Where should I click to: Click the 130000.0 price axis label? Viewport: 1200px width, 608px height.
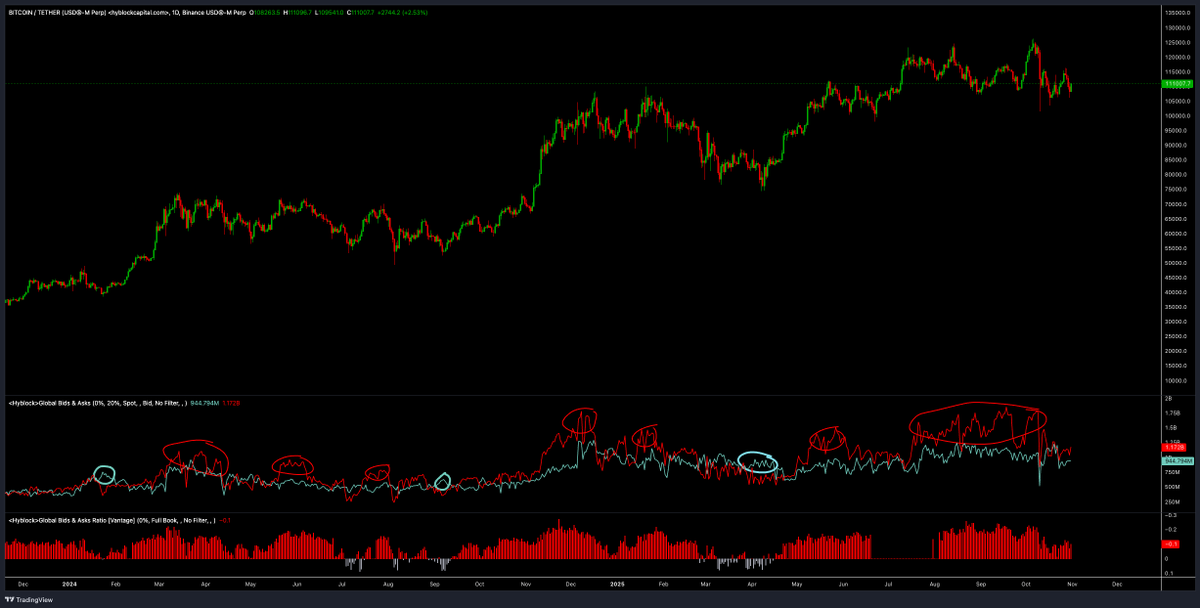[x=1178, y=28]
